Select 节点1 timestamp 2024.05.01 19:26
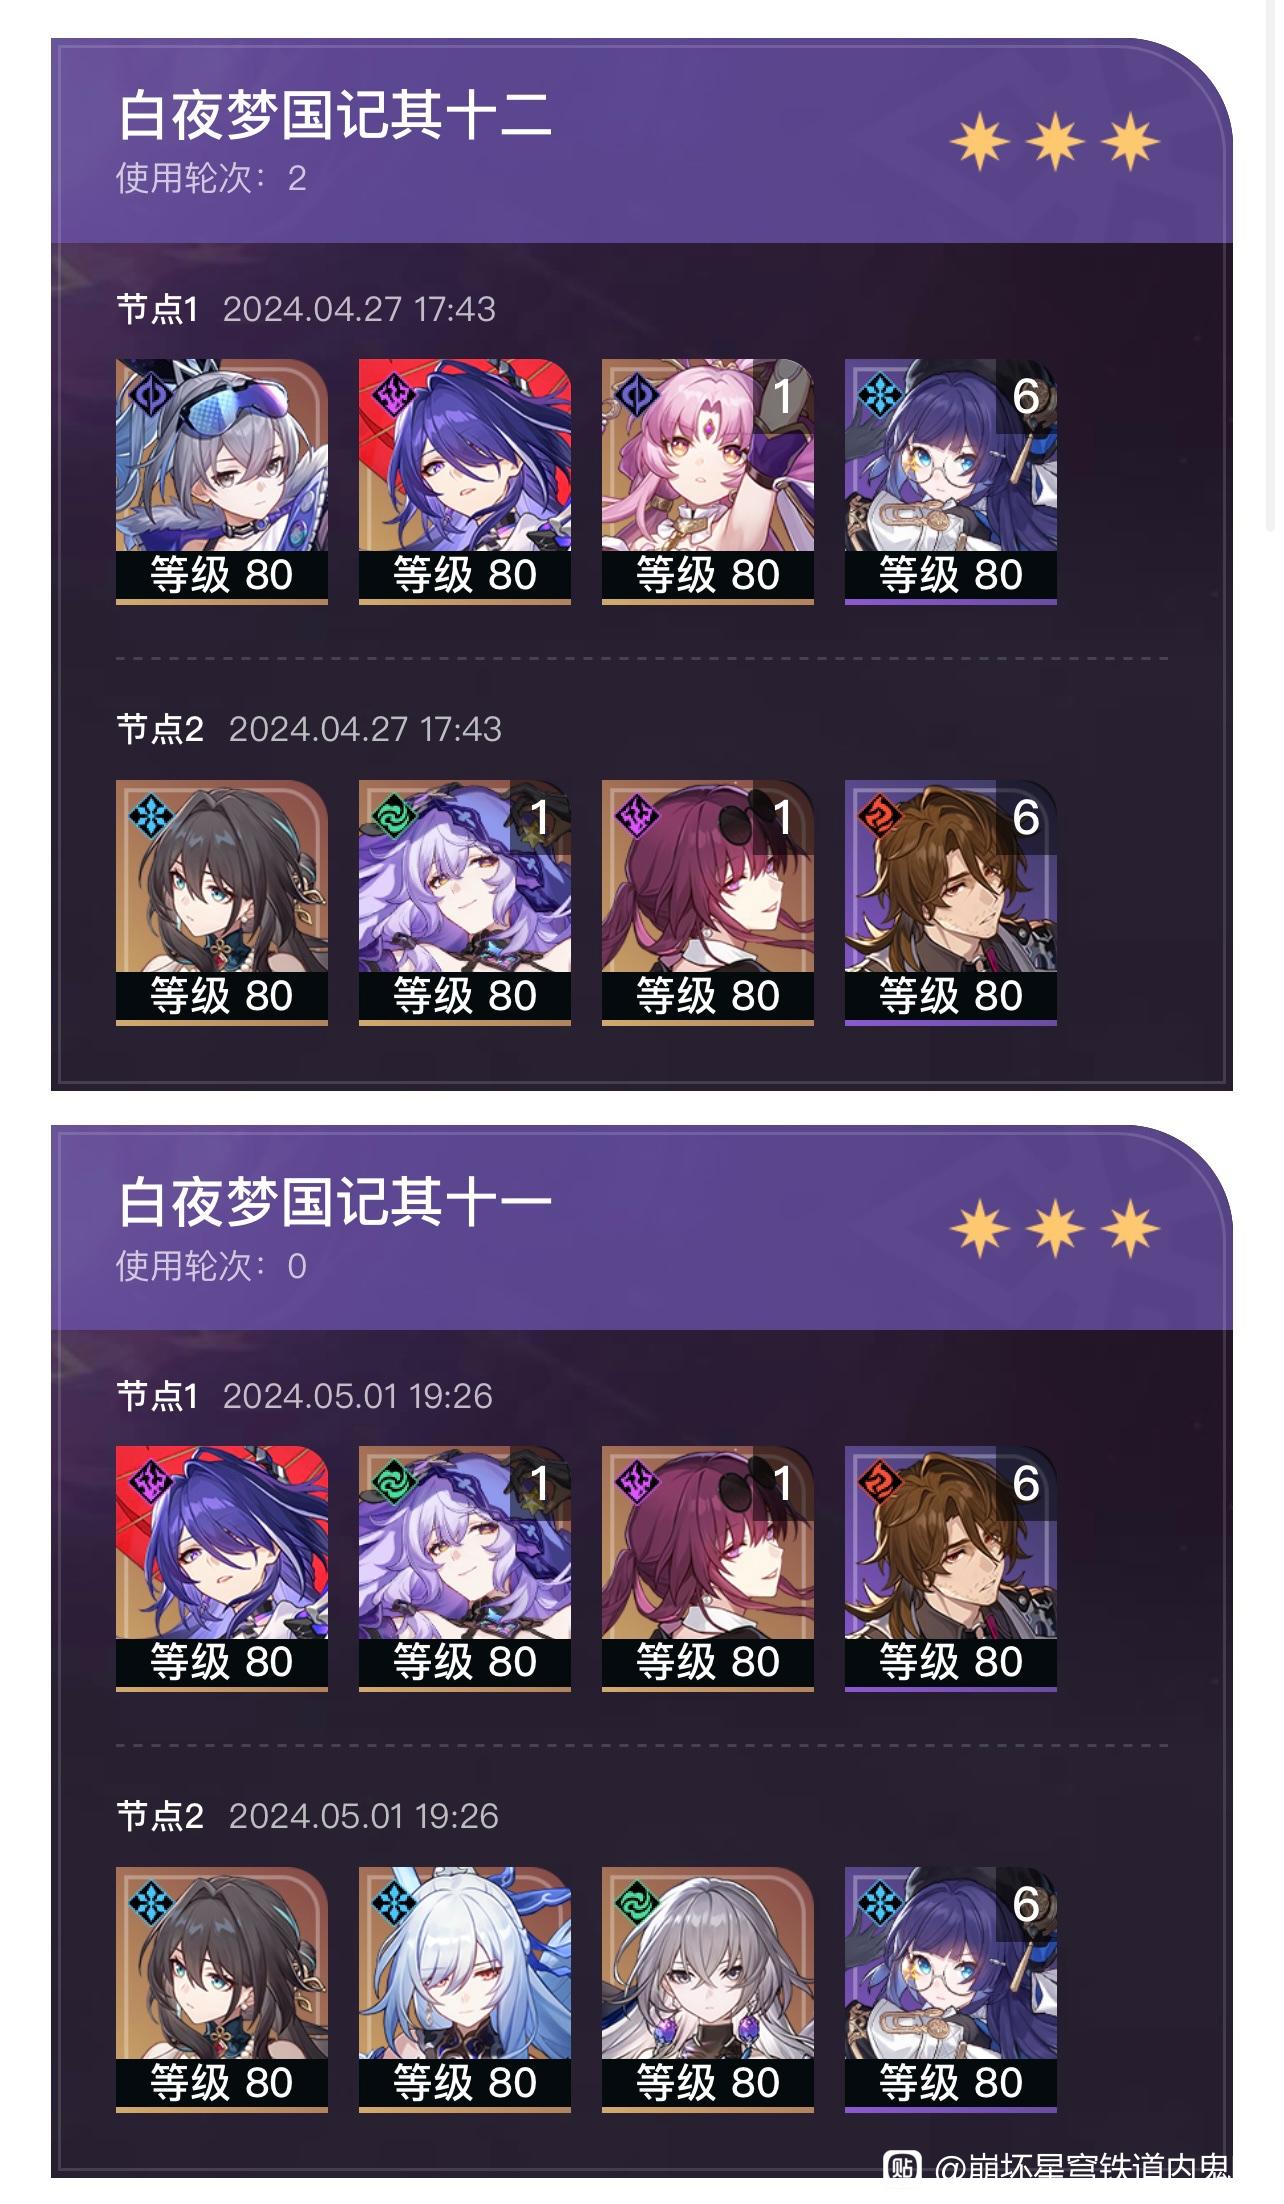This screenshot has width=1284, height=2204. [358, 1395]
